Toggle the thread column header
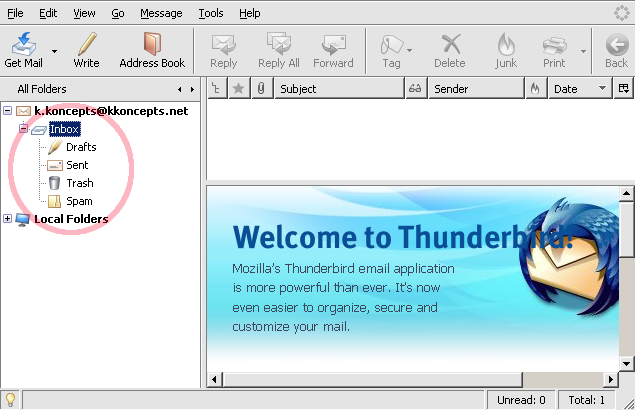The image size is (635, 410). pyautogui.click(x=217, y=88)
